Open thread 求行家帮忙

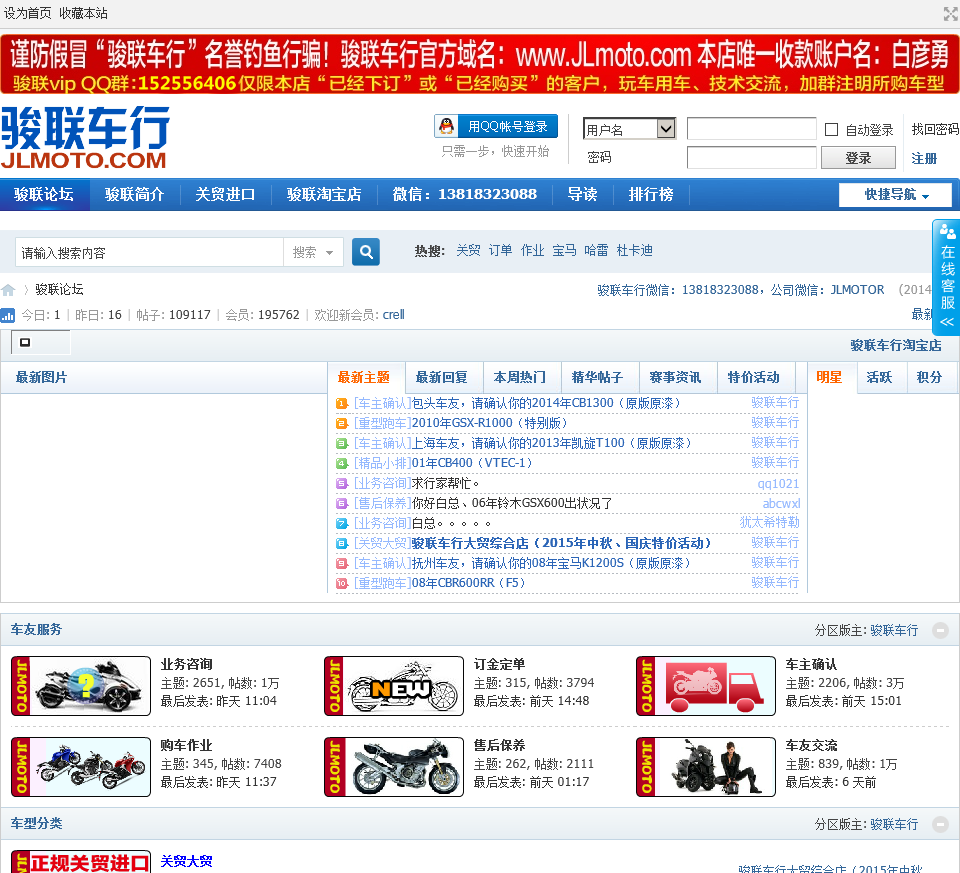(x=445, y=483)
